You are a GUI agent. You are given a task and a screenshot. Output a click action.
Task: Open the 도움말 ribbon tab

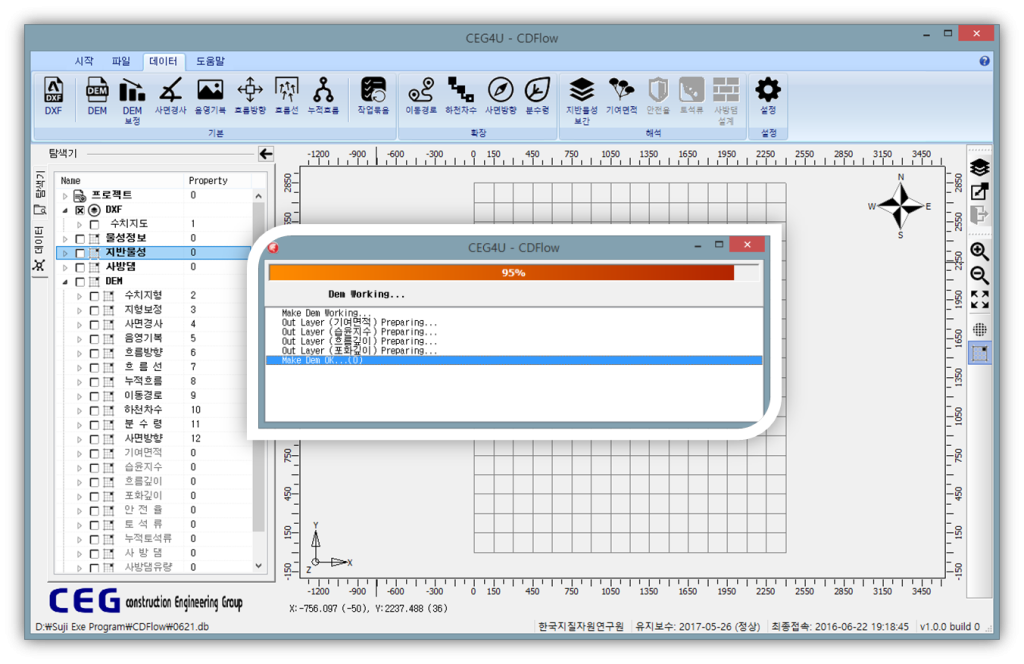(x=210, y=61)
